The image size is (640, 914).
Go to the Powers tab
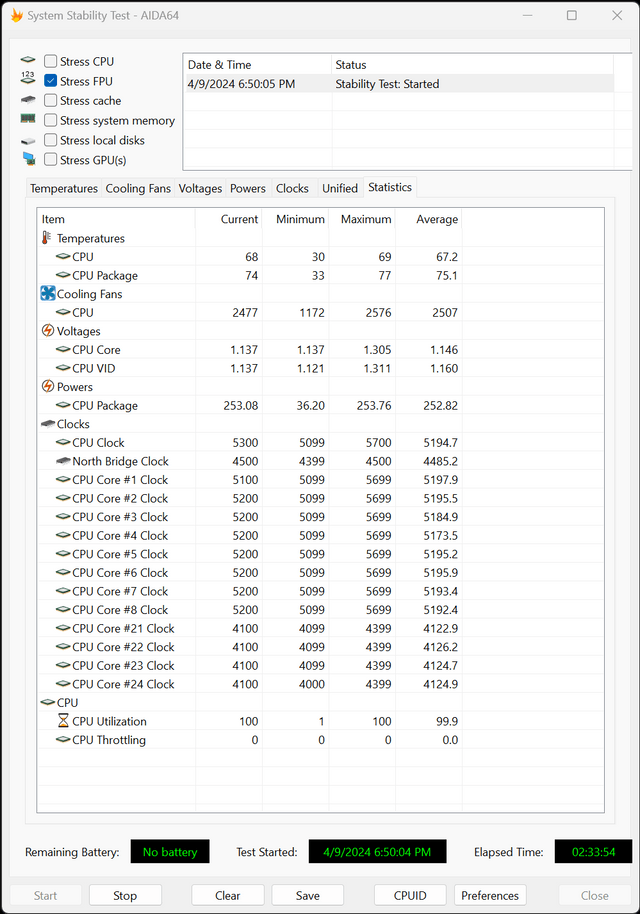[x=248, y=188]
